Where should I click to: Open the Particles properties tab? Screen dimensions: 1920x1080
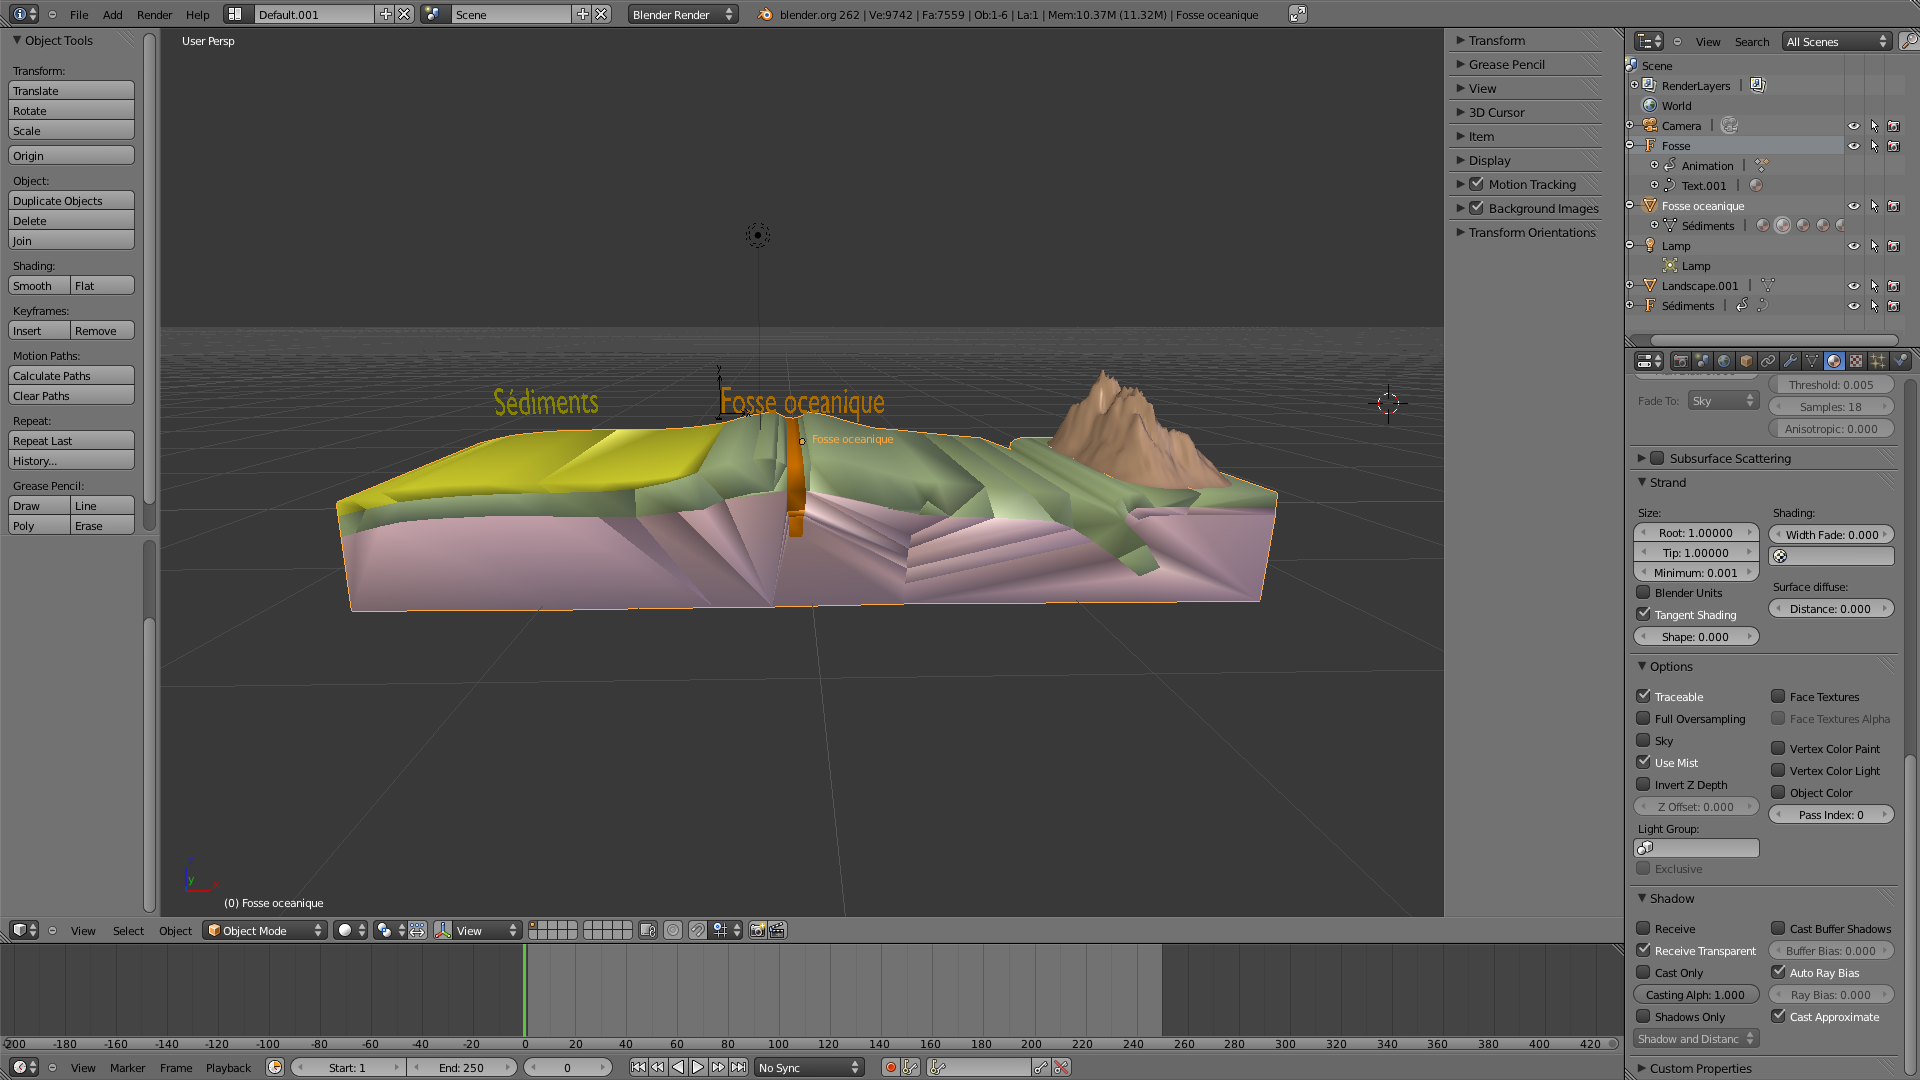[1878, 361]
